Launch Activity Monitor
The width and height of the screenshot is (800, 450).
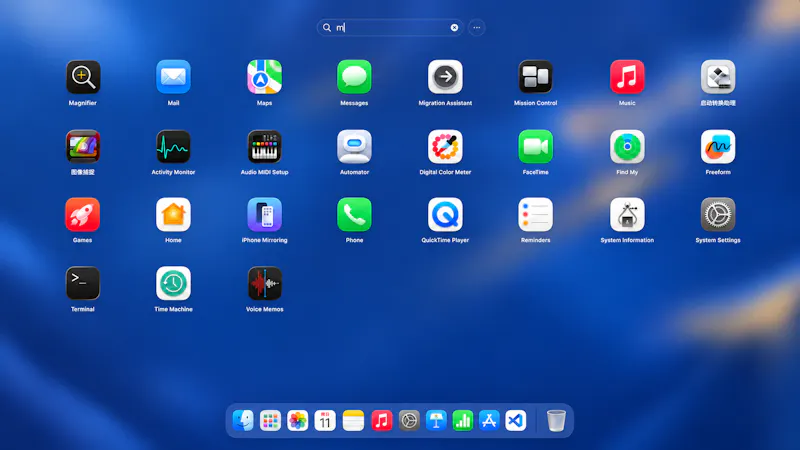click(x=173, y=147)
